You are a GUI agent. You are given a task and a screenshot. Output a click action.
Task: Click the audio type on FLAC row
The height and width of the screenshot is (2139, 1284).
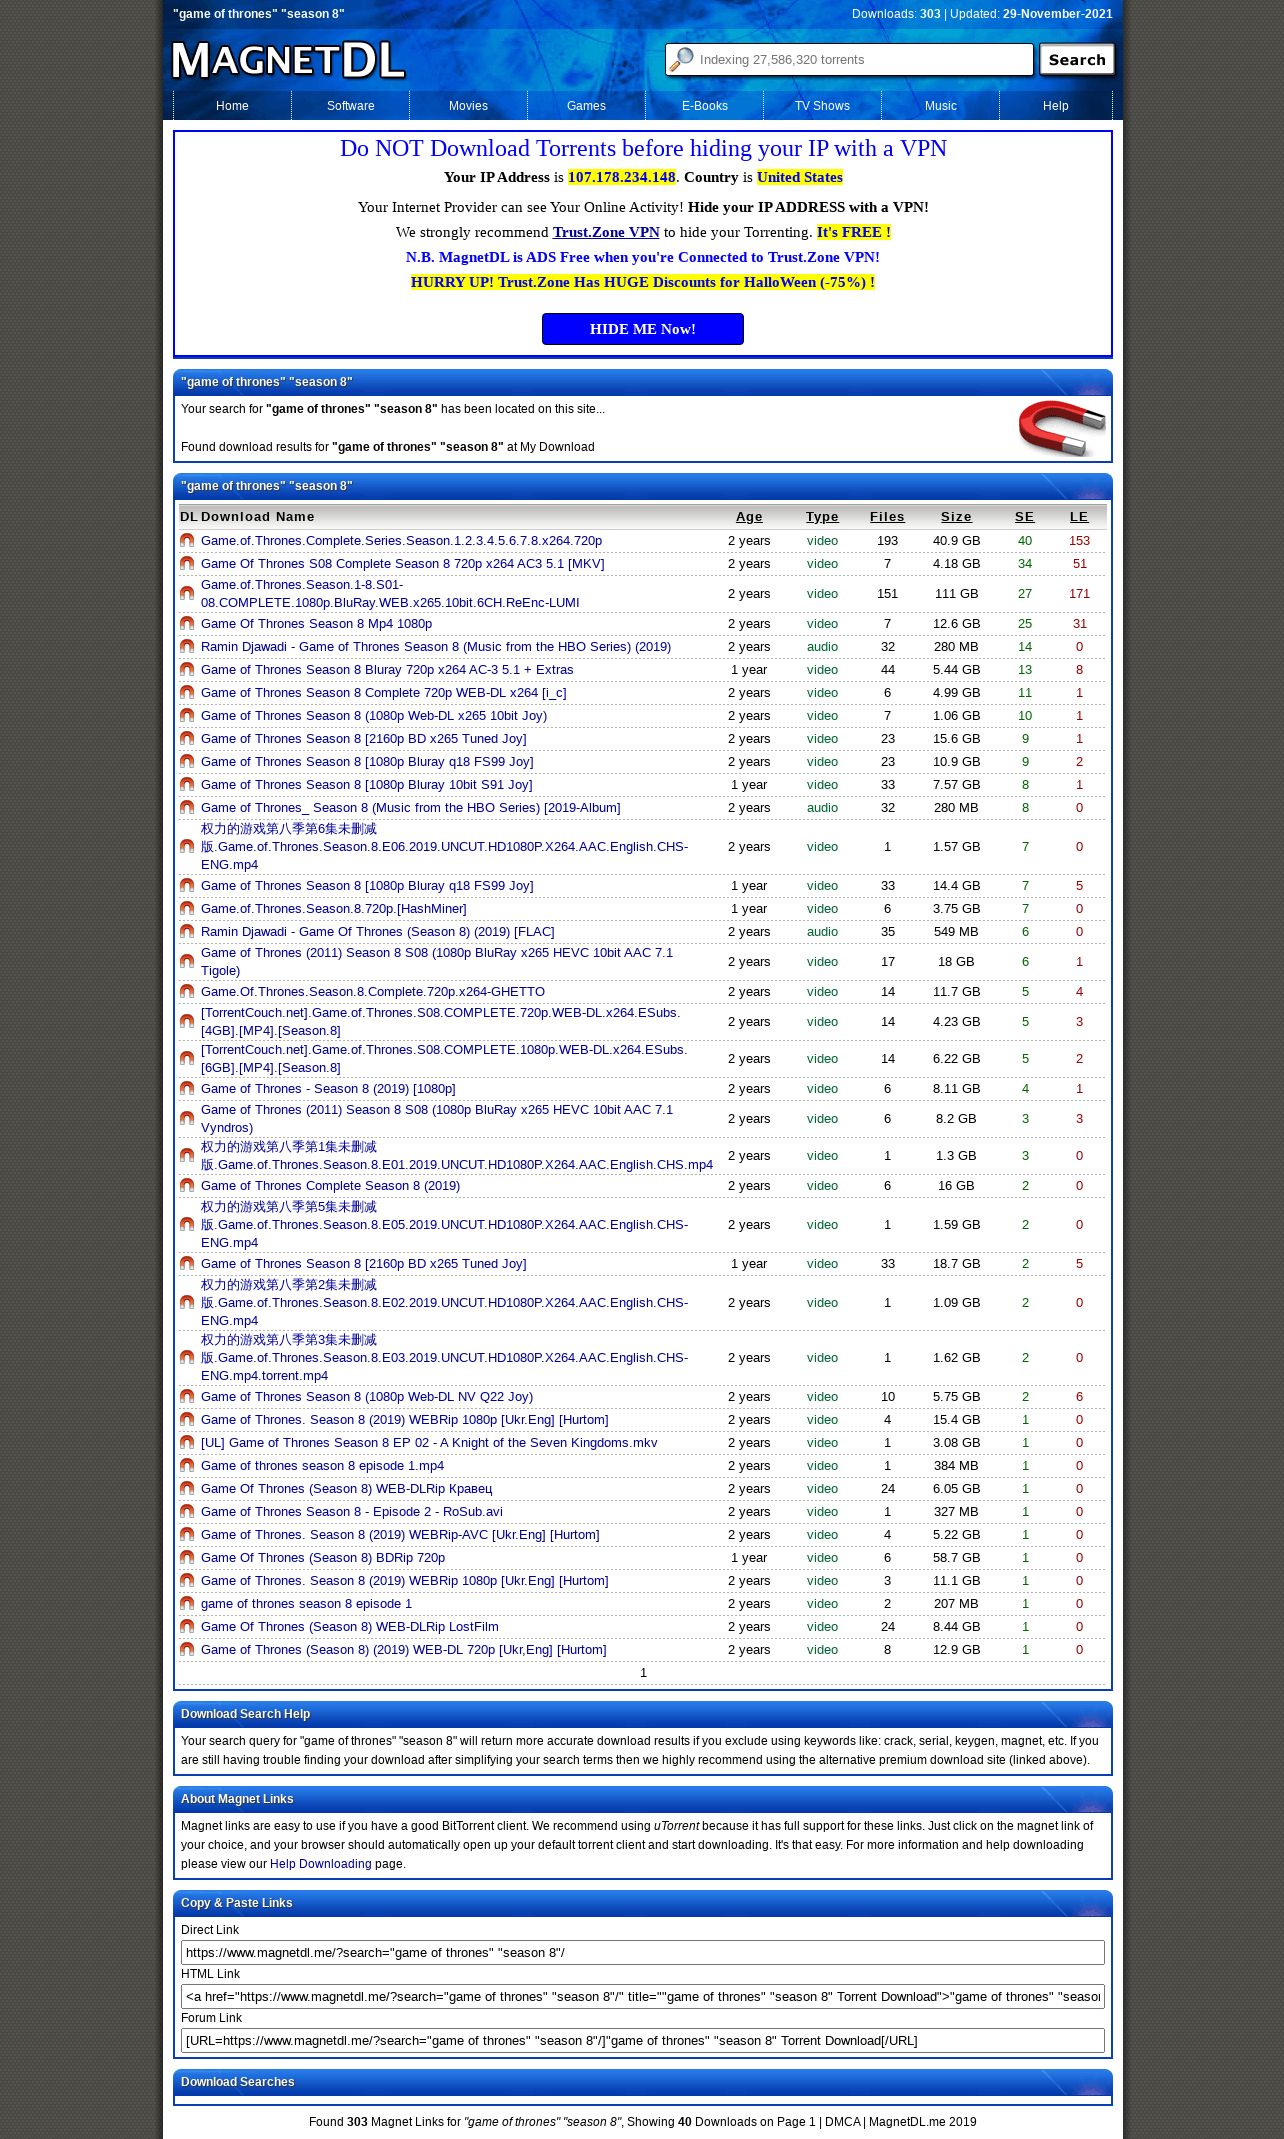(x=822, y=932)
